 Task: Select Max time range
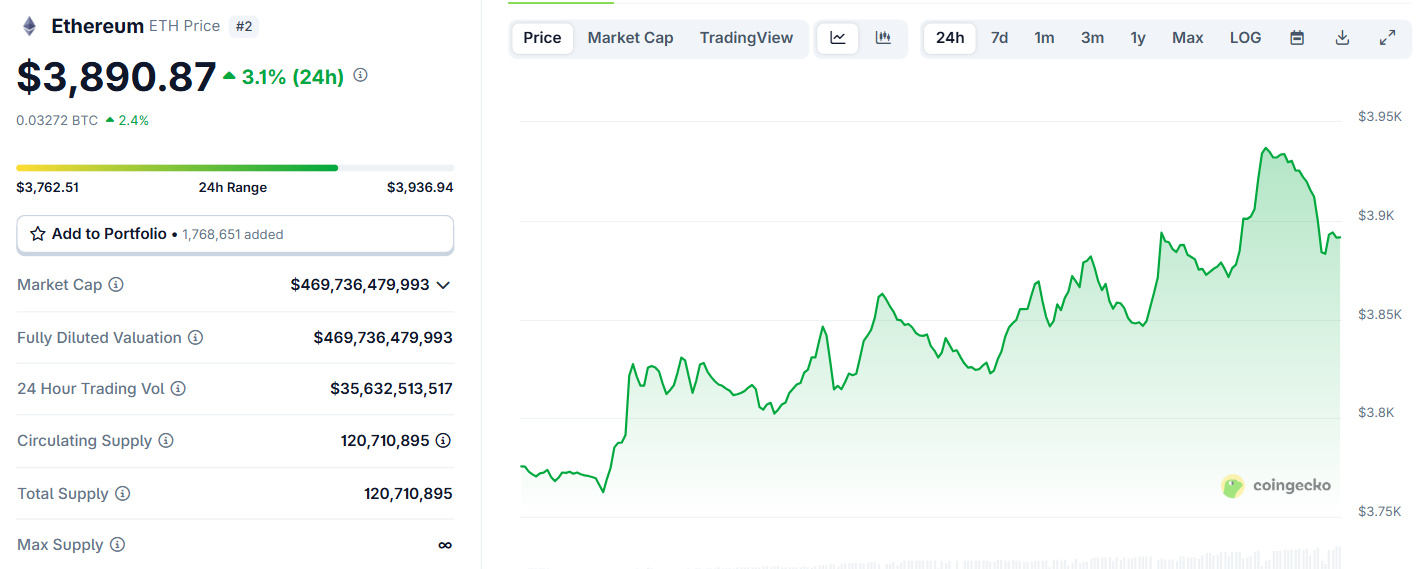click(1188, 38)
